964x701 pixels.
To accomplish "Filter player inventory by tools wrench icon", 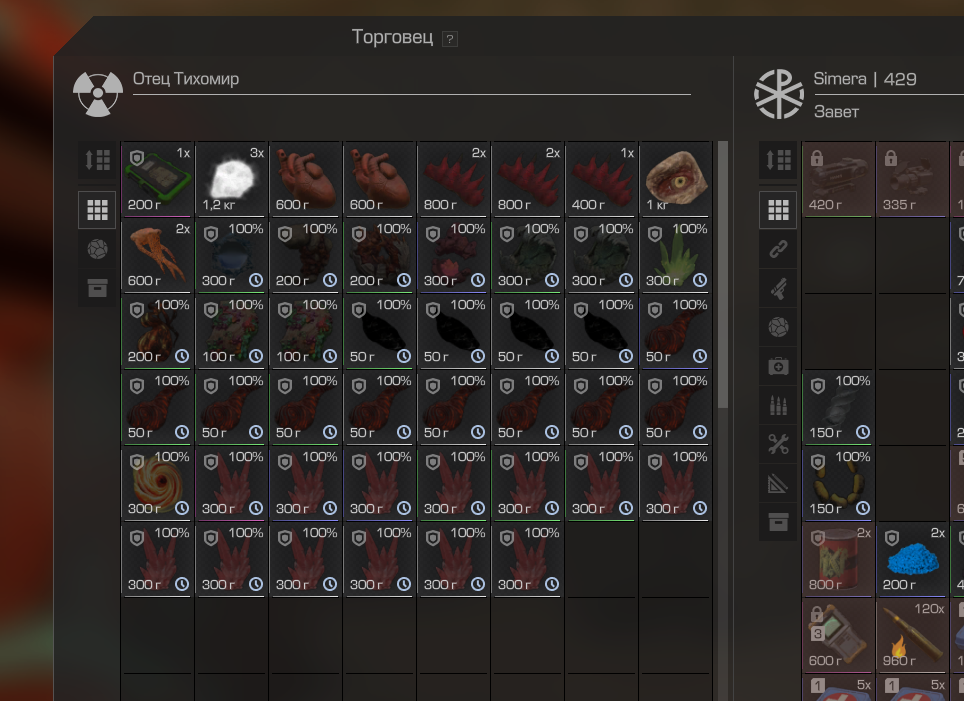I will pos(778,444).
